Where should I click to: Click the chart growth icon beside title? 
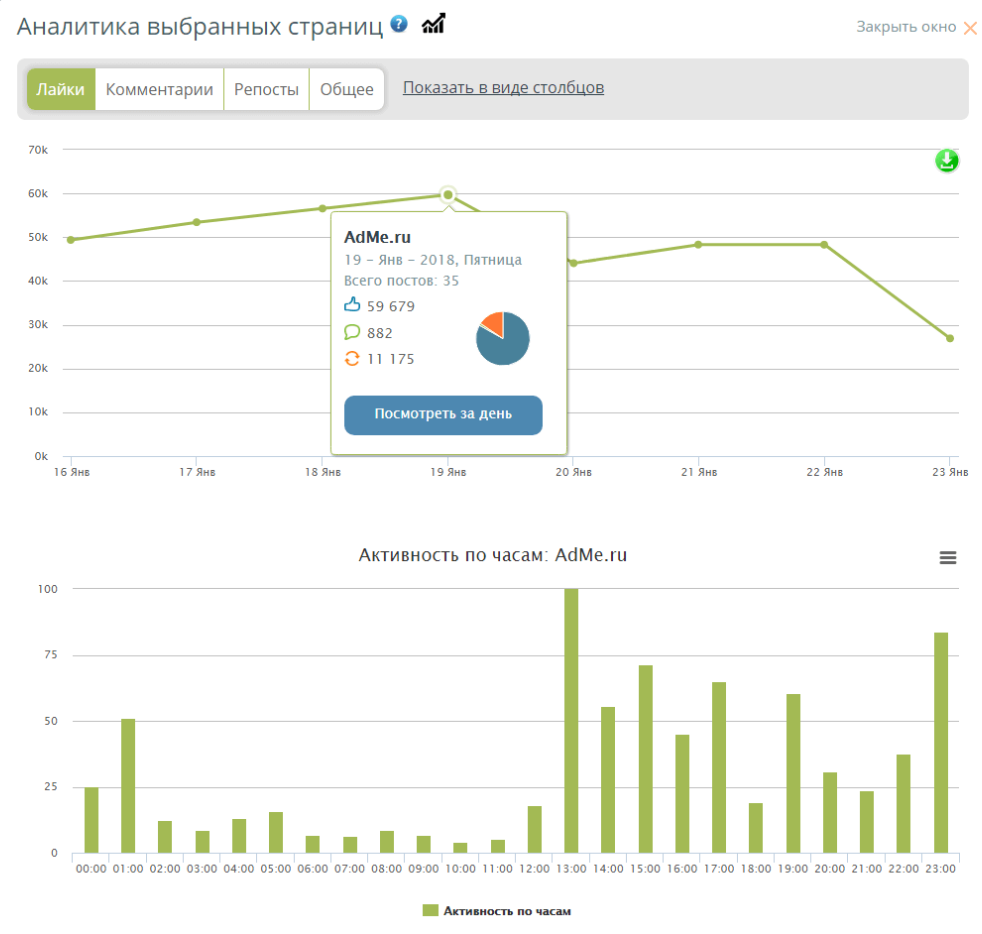coord(433,24)
